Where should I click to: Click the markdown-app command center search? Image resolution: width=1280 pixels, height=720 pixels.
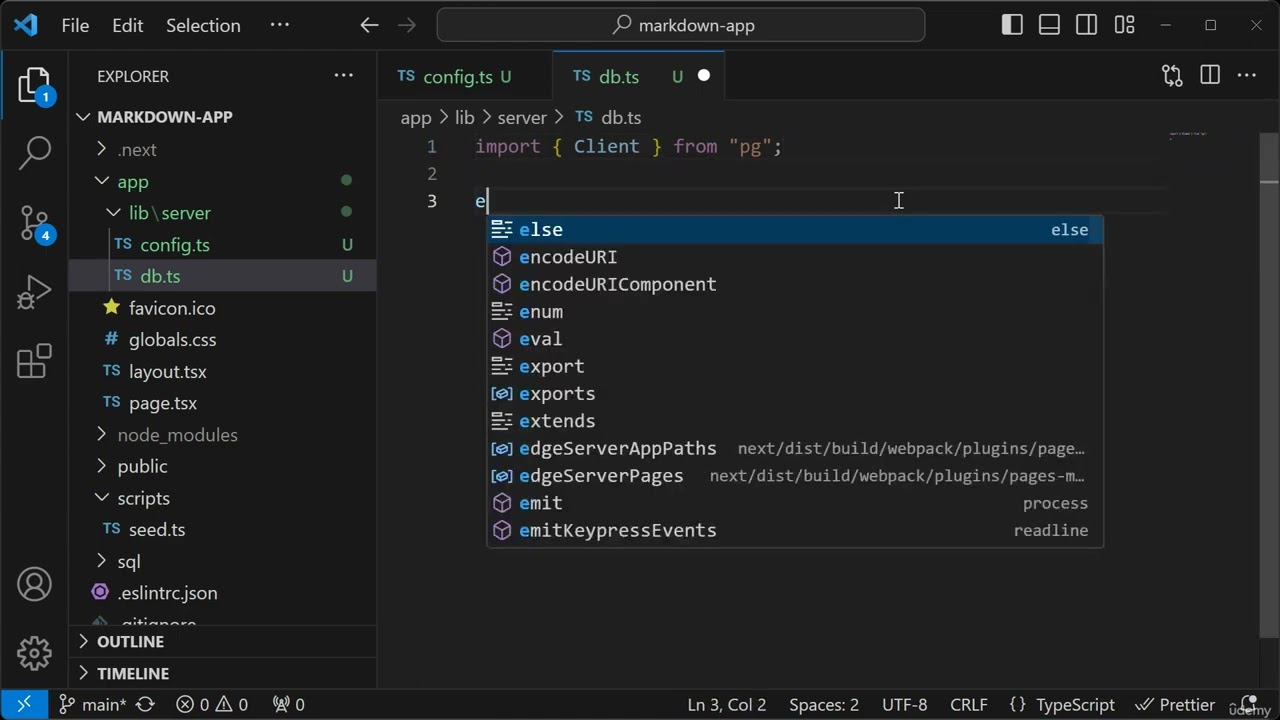tap(681, 26)
